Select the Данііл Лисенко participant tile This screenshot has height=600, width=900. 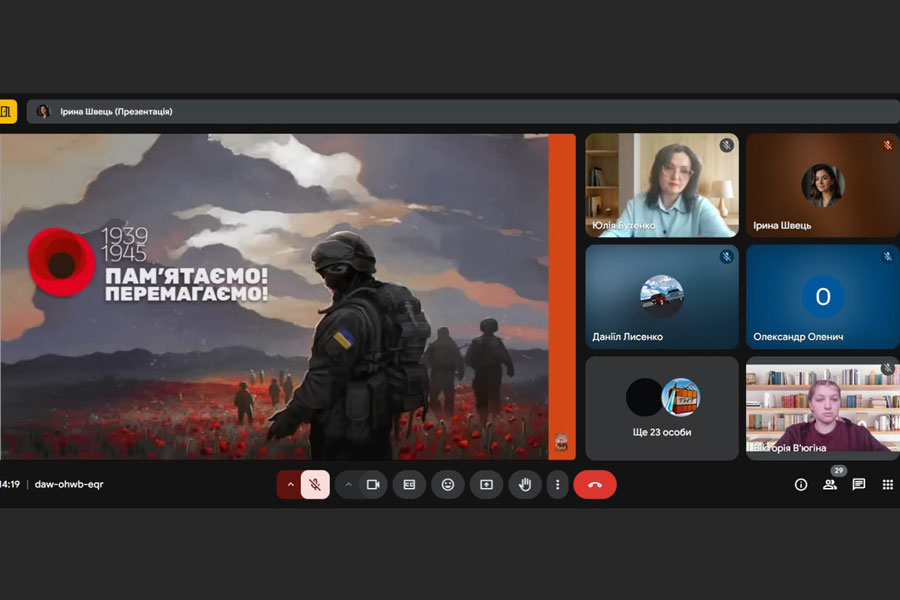(662, 297)
